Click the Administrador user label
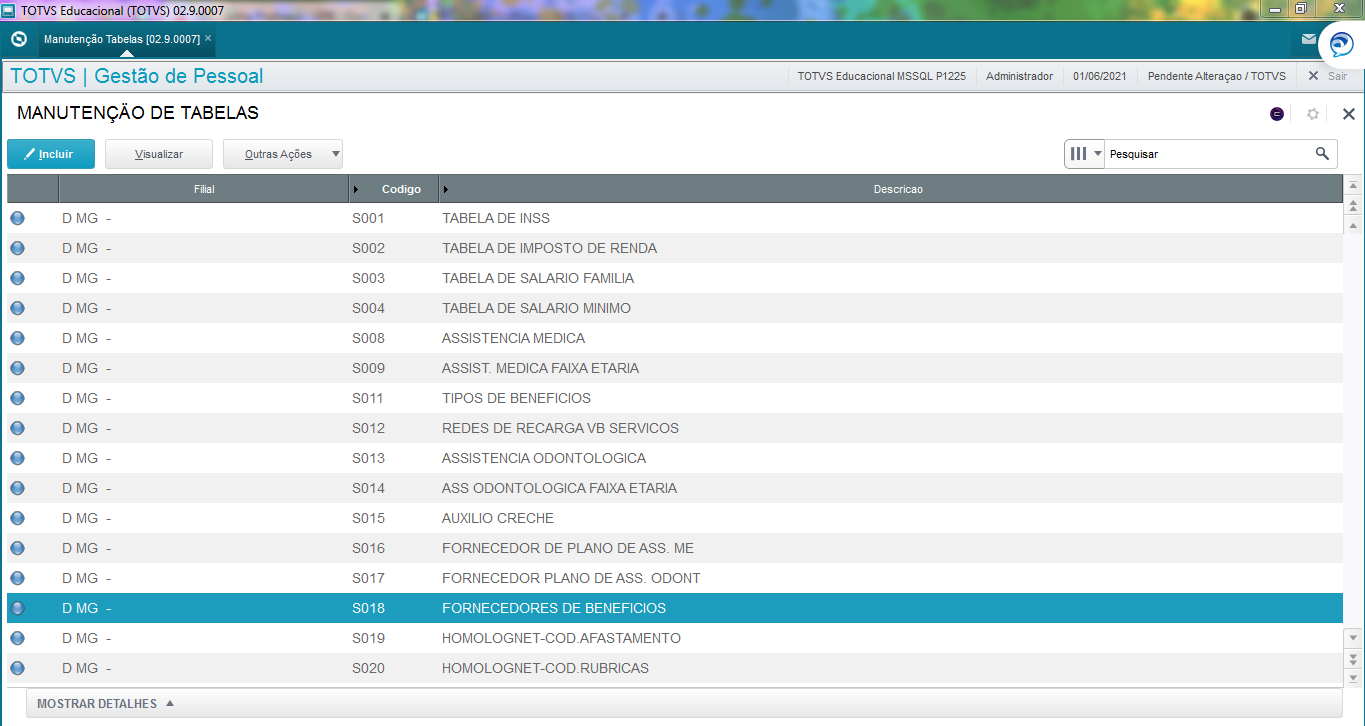The height and width of the screenshot is (726, 1365). (x=1019, y=76)
